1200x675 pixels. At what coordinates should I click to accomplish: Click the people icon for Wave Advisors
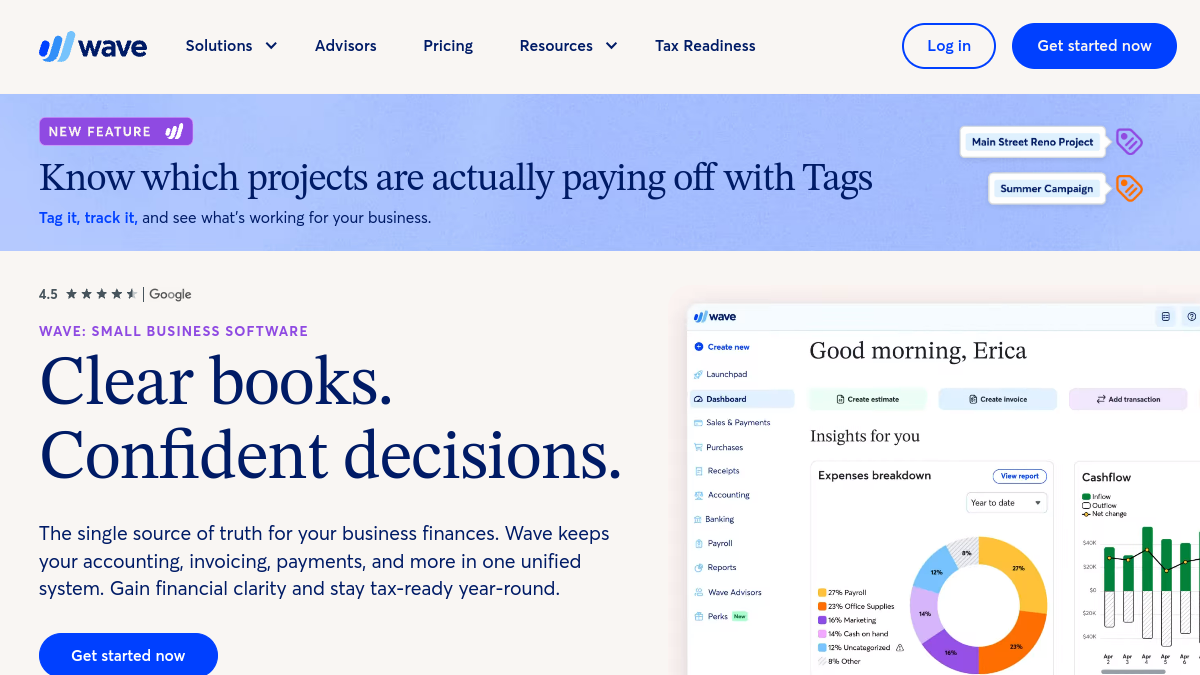[698, 592]
